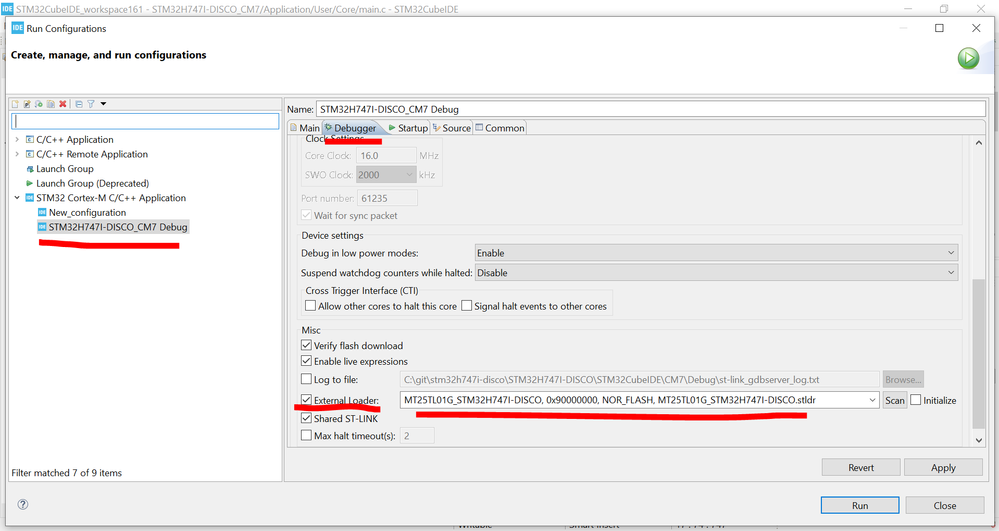The width and height of the screenshot is (999, 531).
Task: Toggle Enable live expressions checkbox
Action: coord(306,361)
